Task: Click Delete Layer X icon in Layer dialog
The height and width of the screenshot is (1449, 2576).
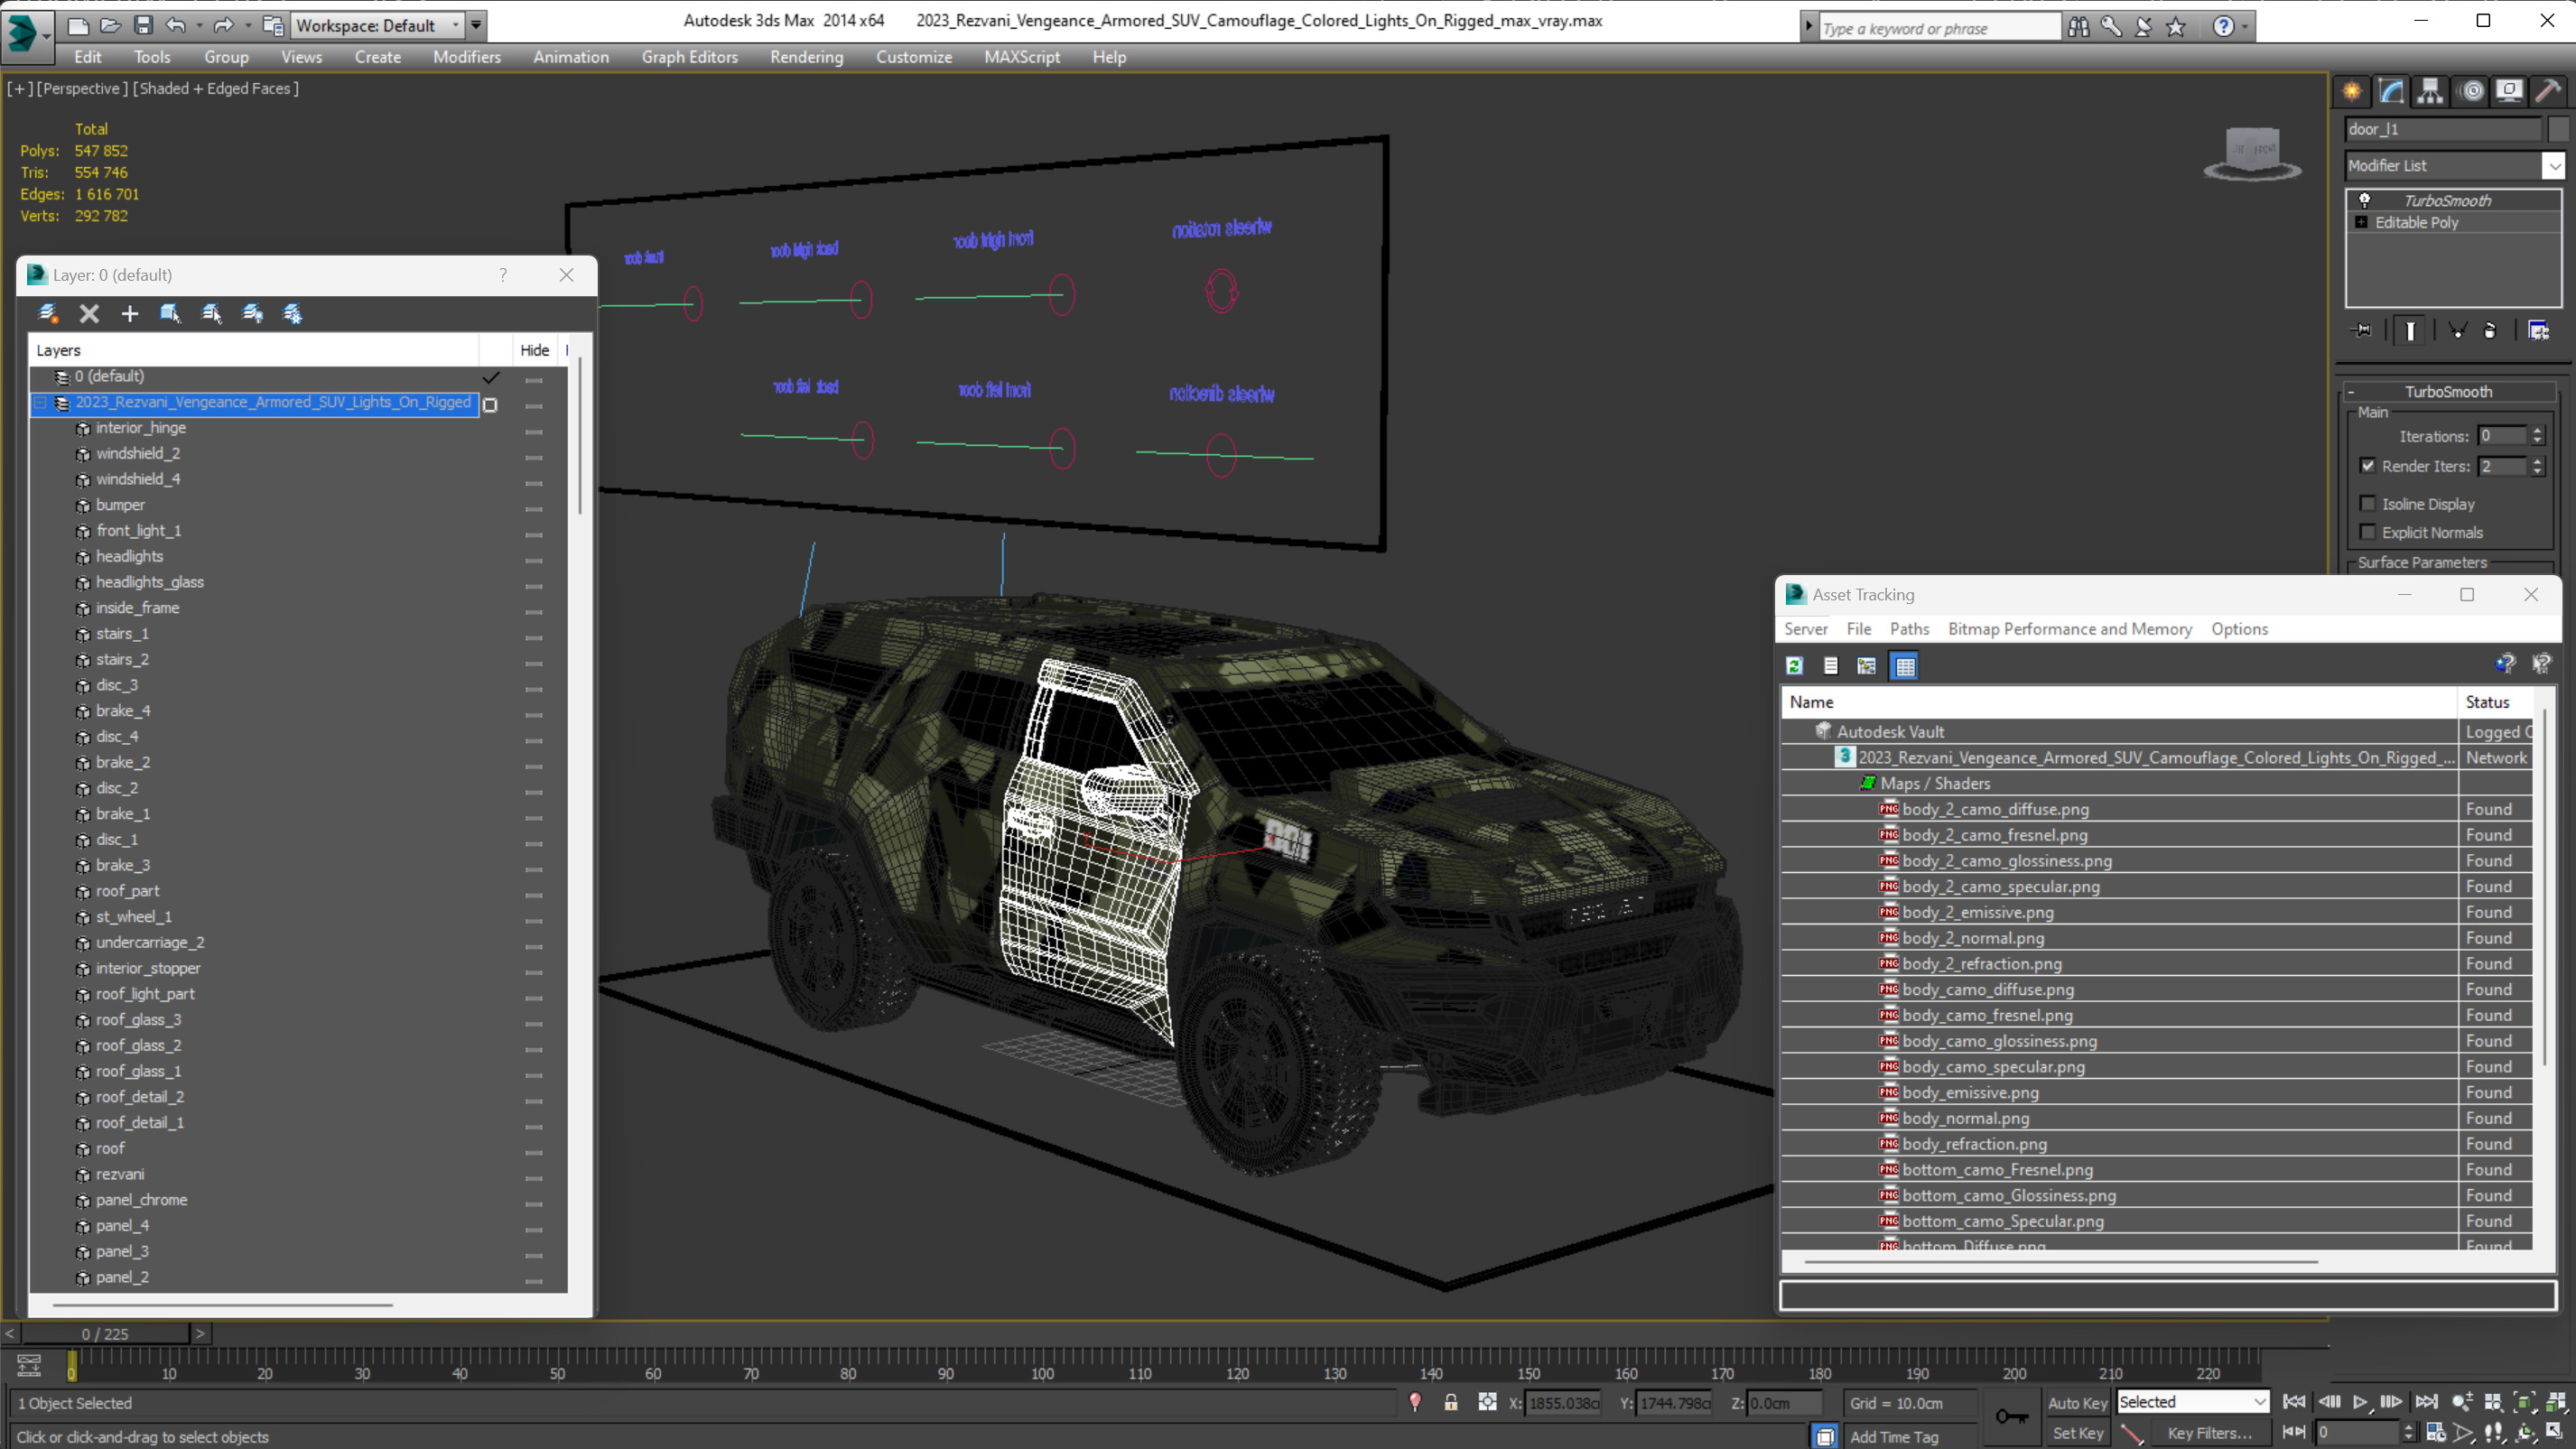Action: 89,313
